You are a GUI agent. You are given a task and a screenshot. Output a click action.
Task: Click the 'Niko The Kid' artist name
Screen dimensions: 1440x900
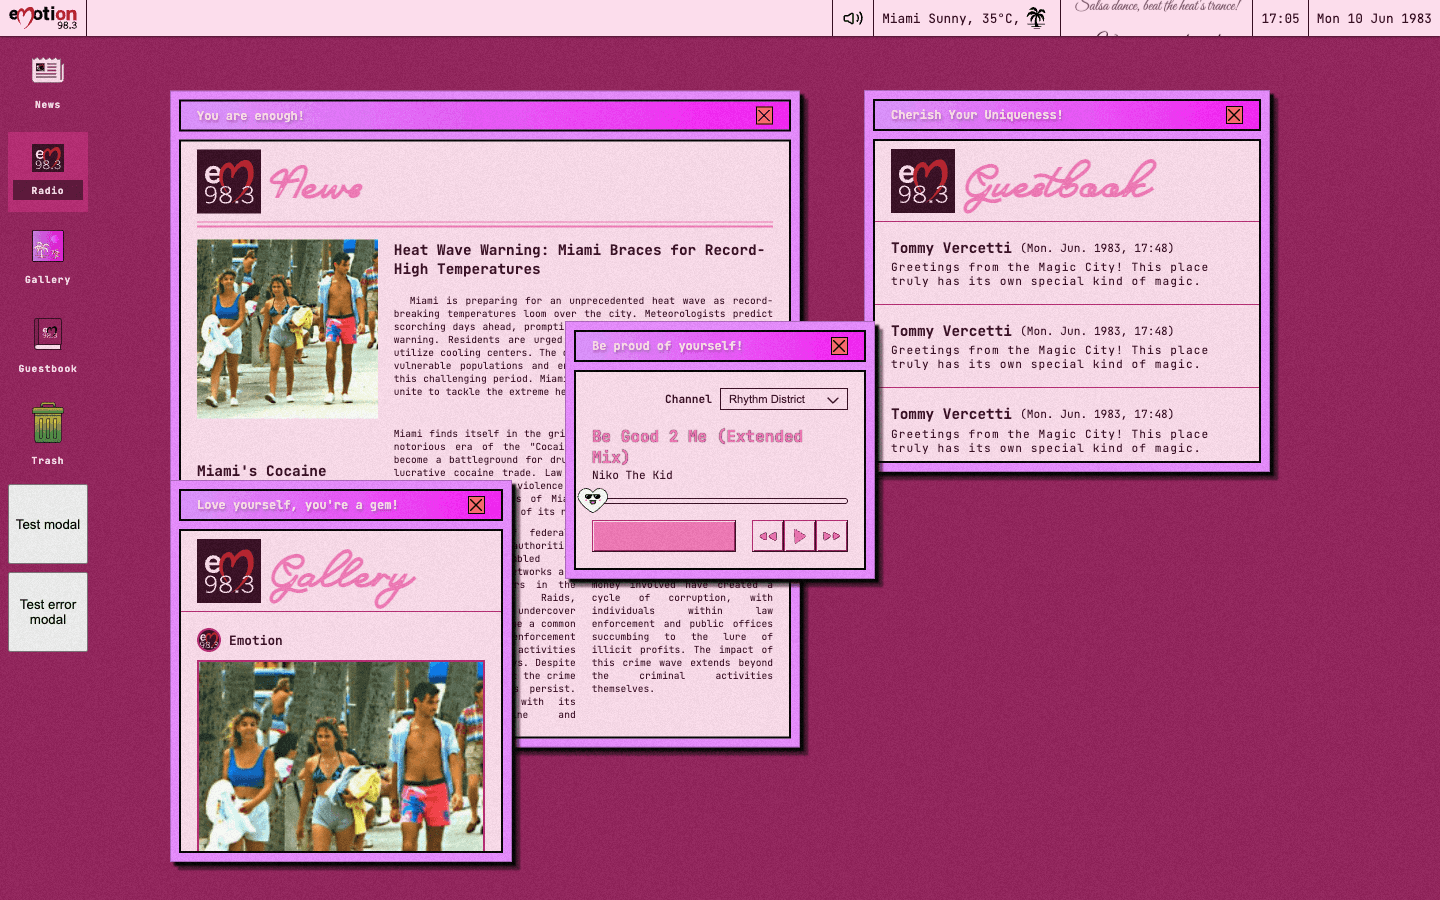tap(632, 475)
